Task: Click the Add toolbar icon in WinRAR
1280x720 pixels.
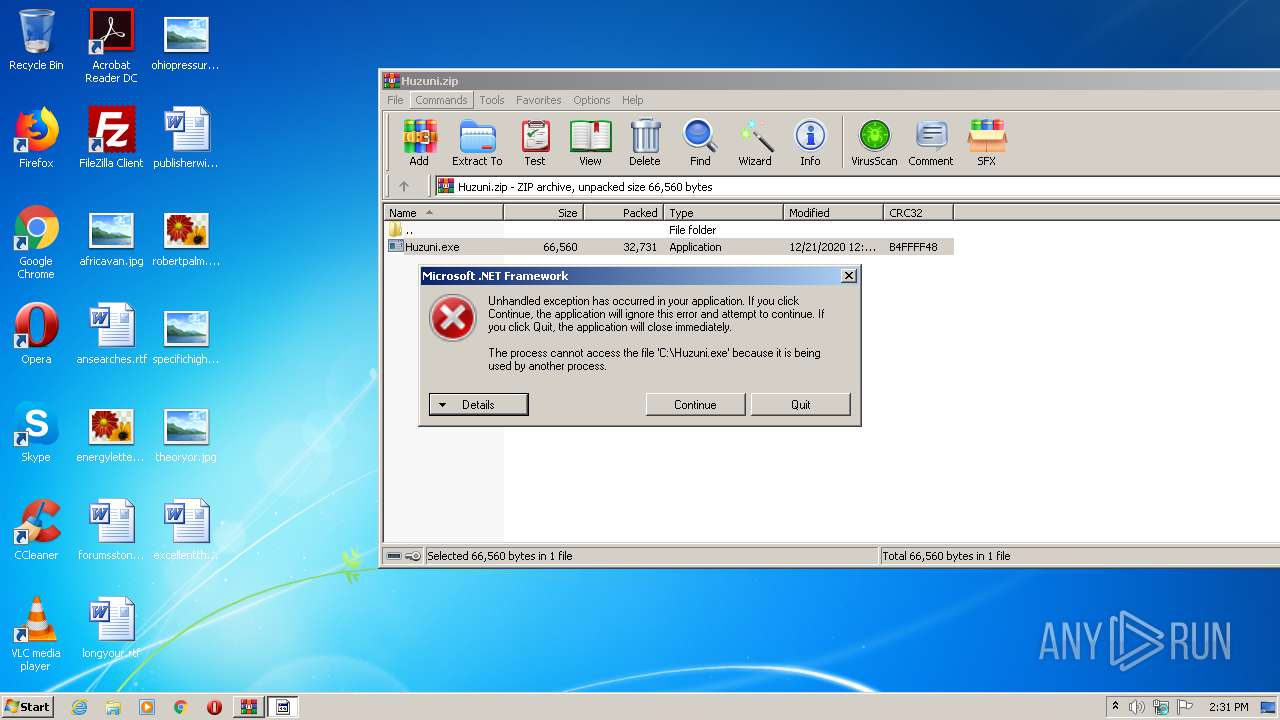Action: click(x=419, y=142)
